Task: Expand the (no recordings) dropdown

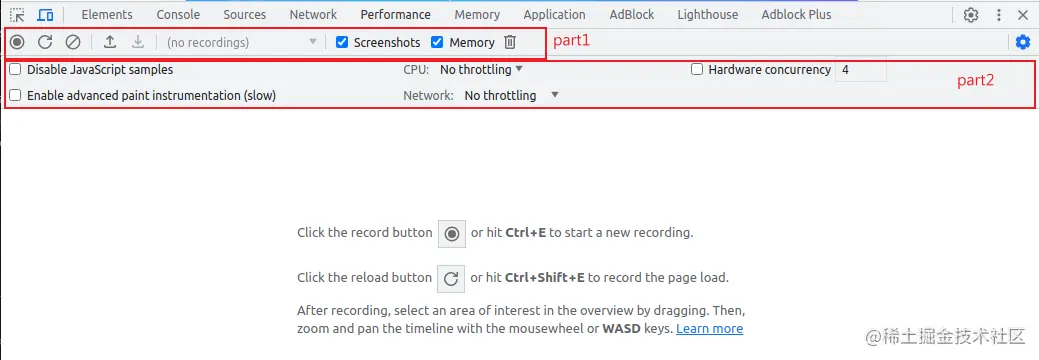Action: [242, 42]
